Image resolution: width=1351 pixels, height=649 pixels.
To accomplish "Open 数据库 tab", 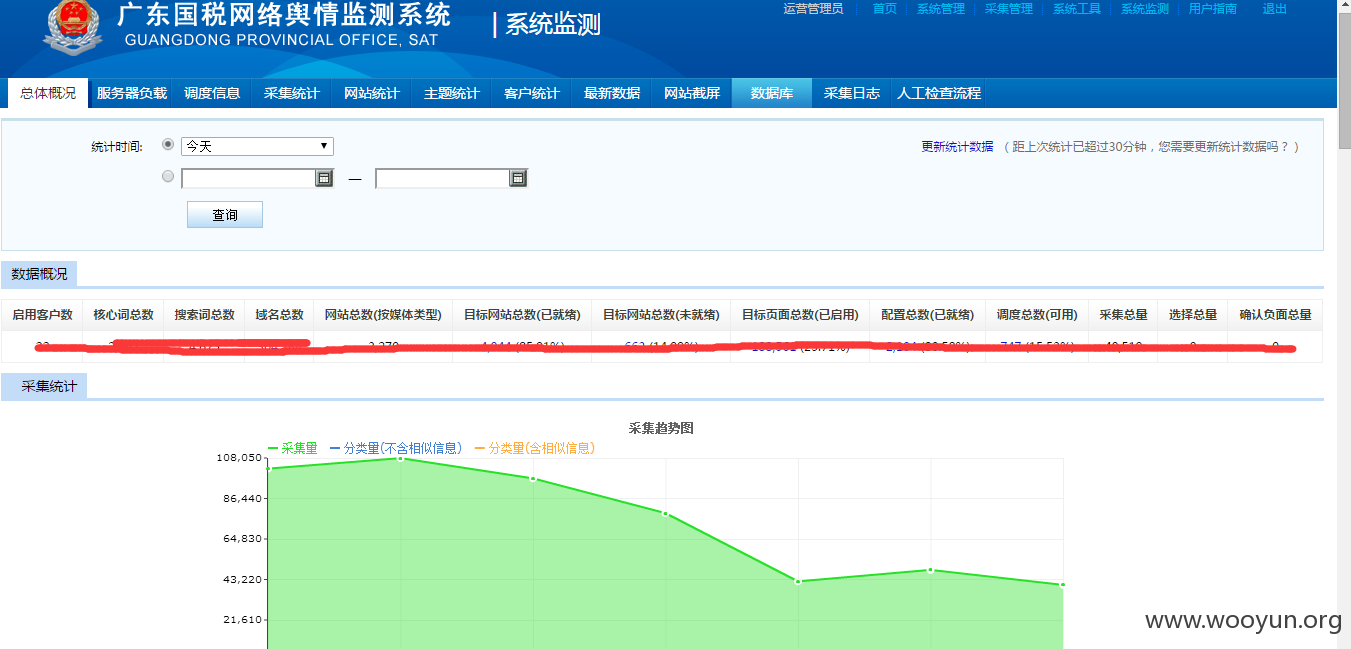I will pyautogui.click(x=772, y=93).
